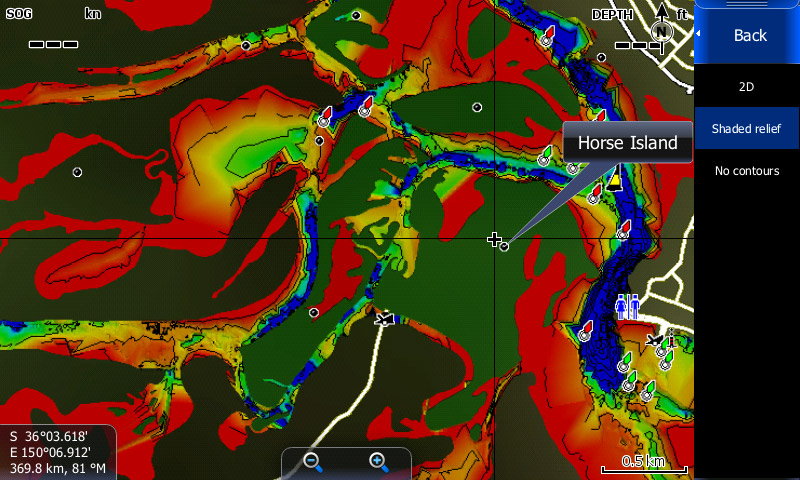Switch to No contours option
The height and width of the screenshot is (480, 800).
(746, 171)
